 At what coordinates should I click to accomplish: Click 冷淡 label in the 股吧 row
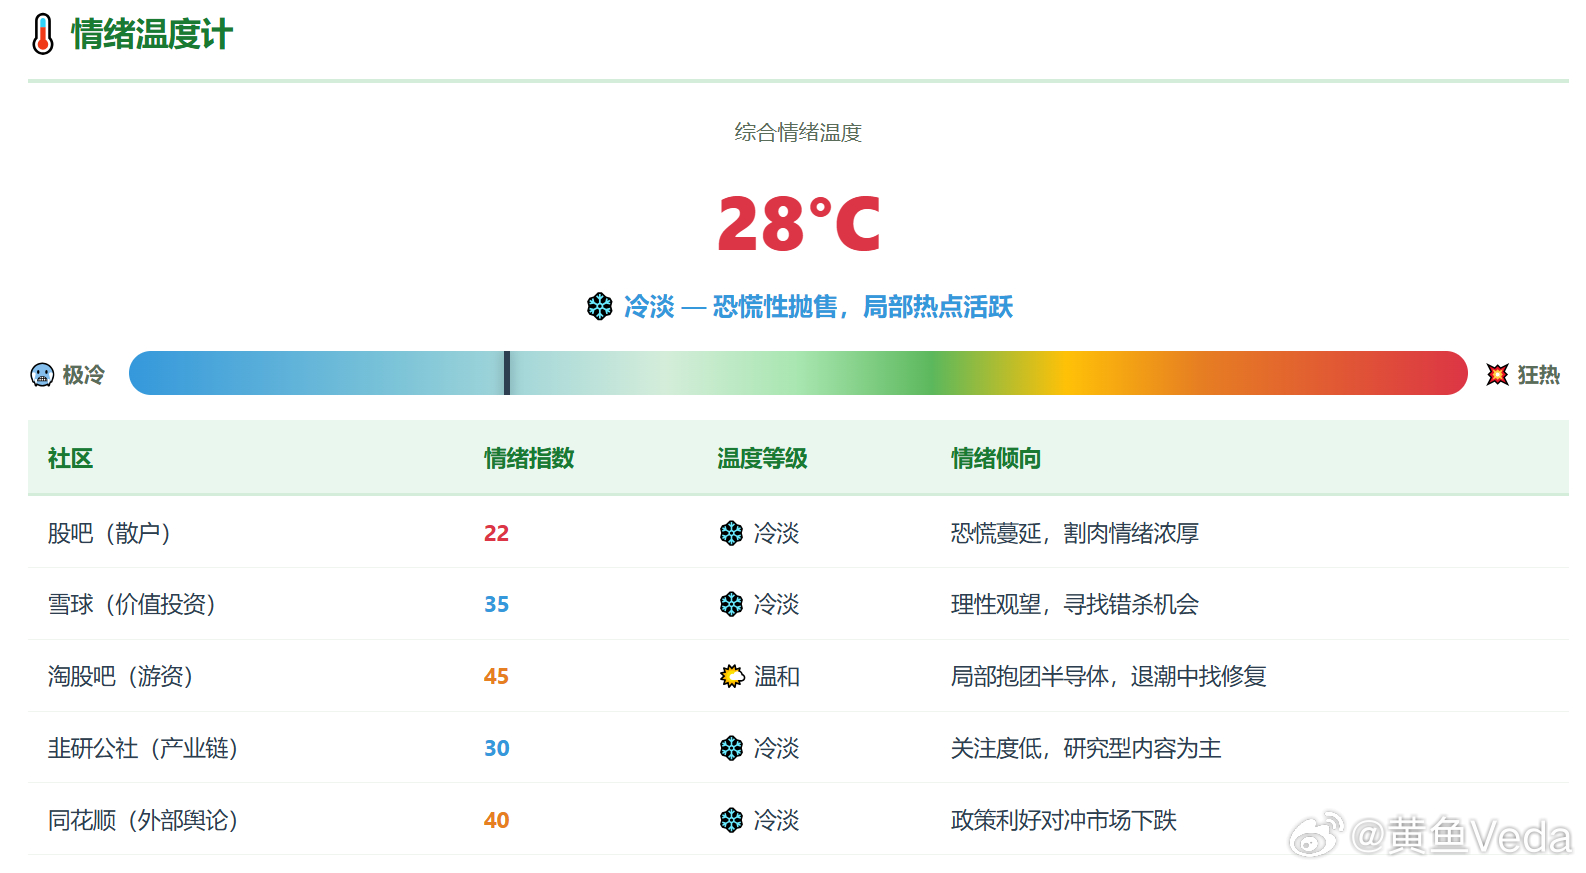(777, 534)
